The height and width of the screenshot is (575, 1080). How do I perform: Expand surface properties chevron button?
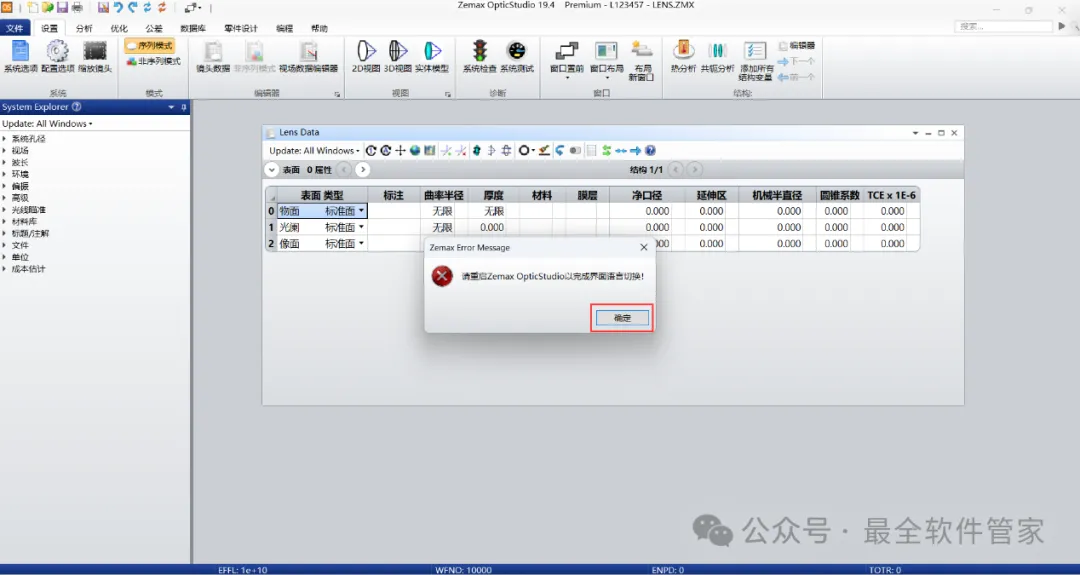point(271,169)
